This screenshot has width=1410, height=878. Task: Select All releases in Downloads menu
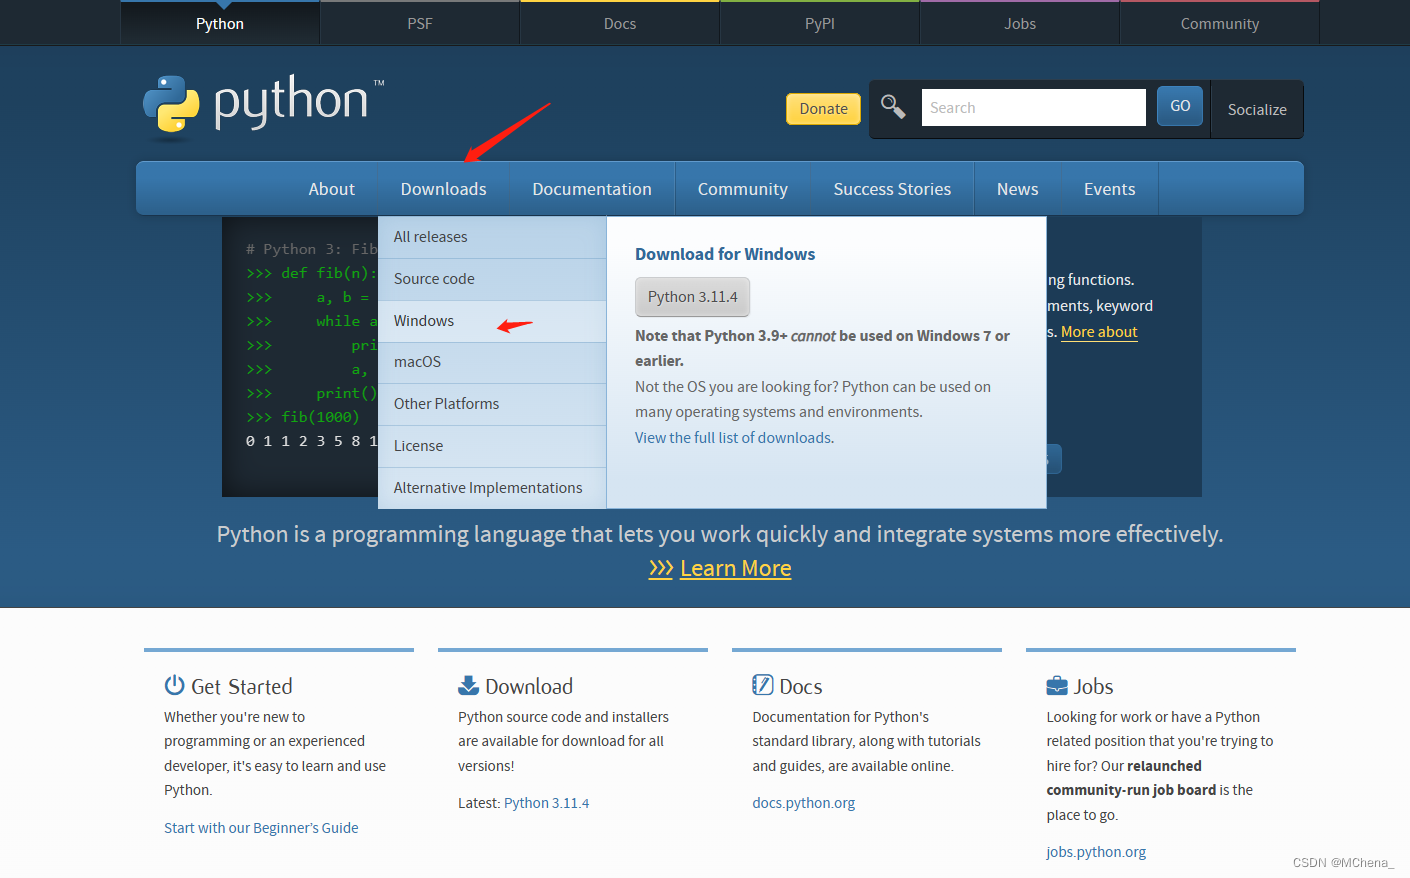[492, 237]
